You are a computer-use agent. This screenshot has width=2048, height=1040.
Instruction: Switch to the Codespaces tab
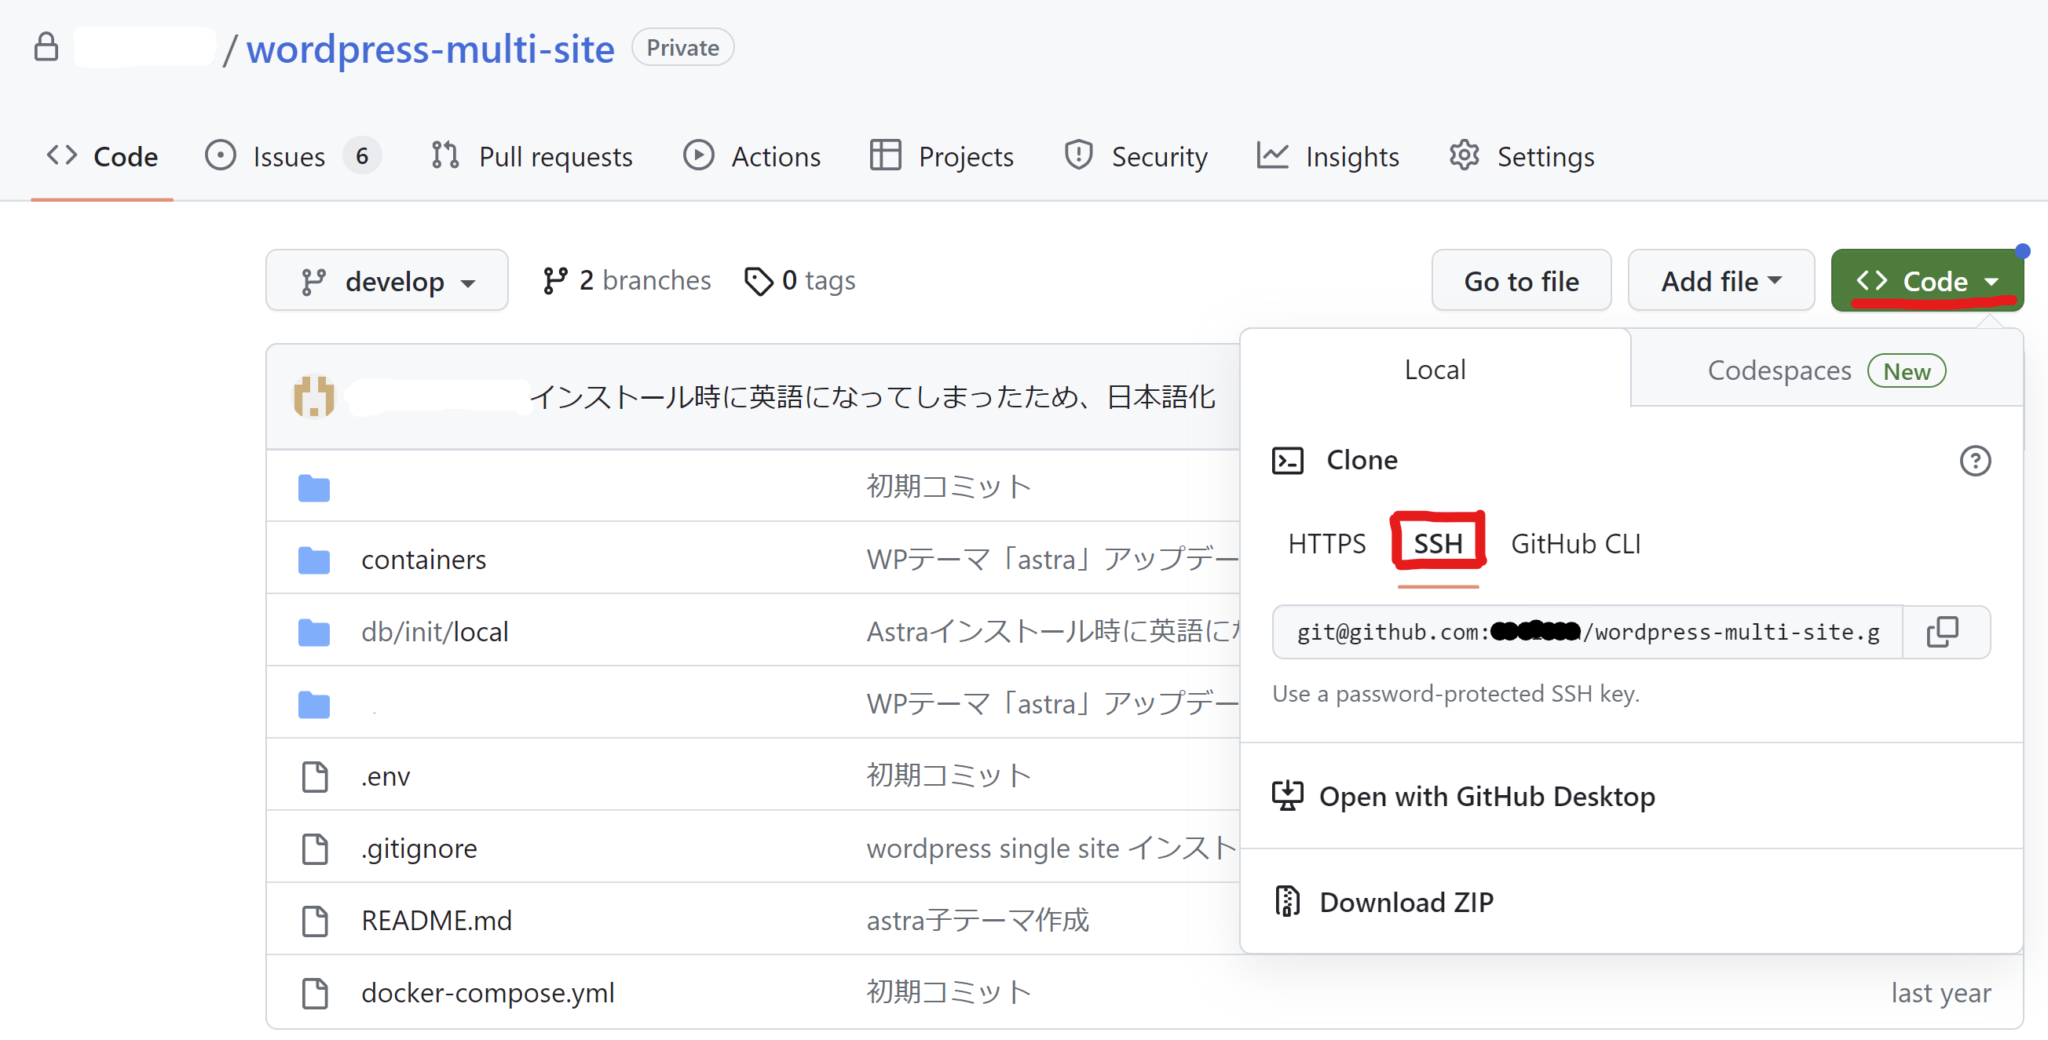tap(1780, 369)
